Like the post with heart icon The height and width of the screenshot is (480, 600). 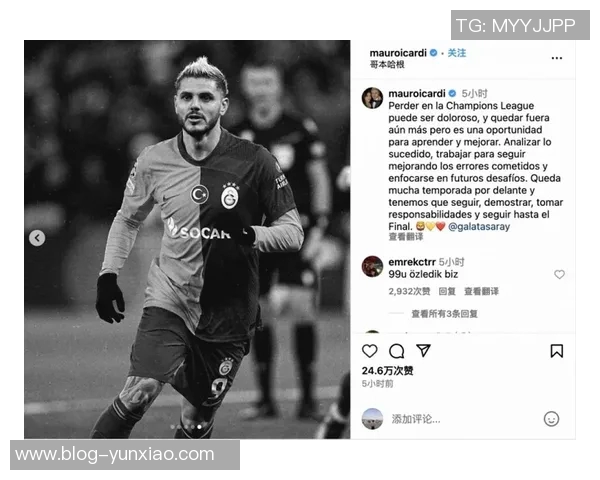[x=370, y=351]
